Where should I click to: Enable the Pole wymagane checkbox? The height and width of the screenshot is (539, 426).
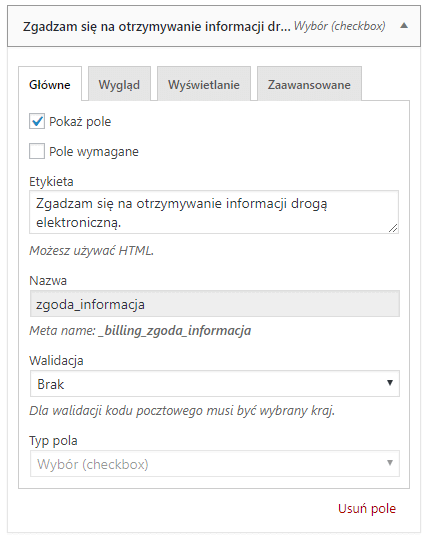(x=37, y=151)
